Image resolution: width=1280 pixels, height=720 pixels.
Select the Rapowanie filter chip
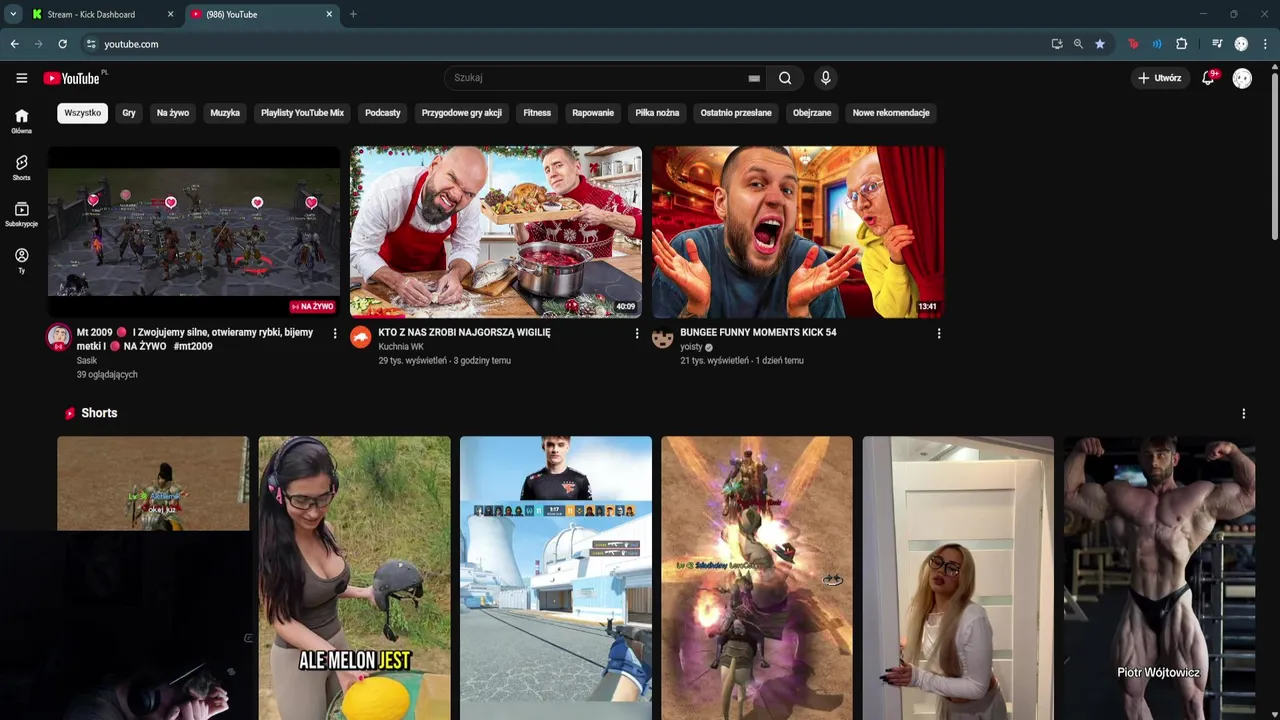593,113
